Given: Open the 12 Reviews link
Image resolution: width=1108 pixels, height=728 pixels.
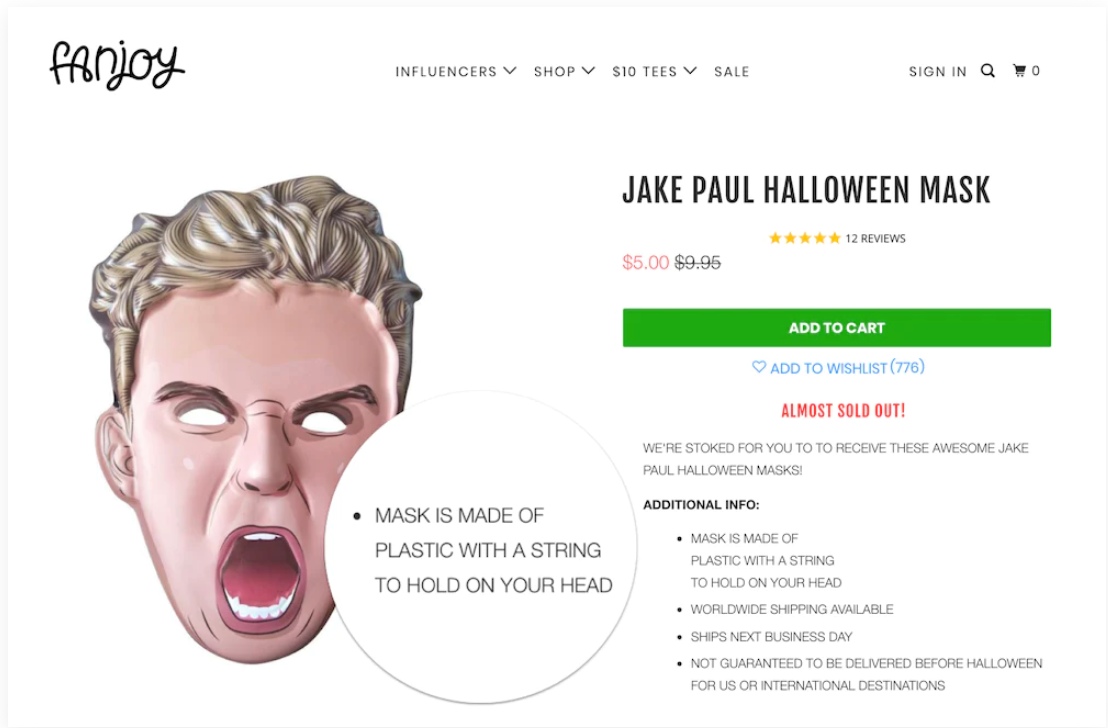Looking at the screenshot, I should click(875, 238).
